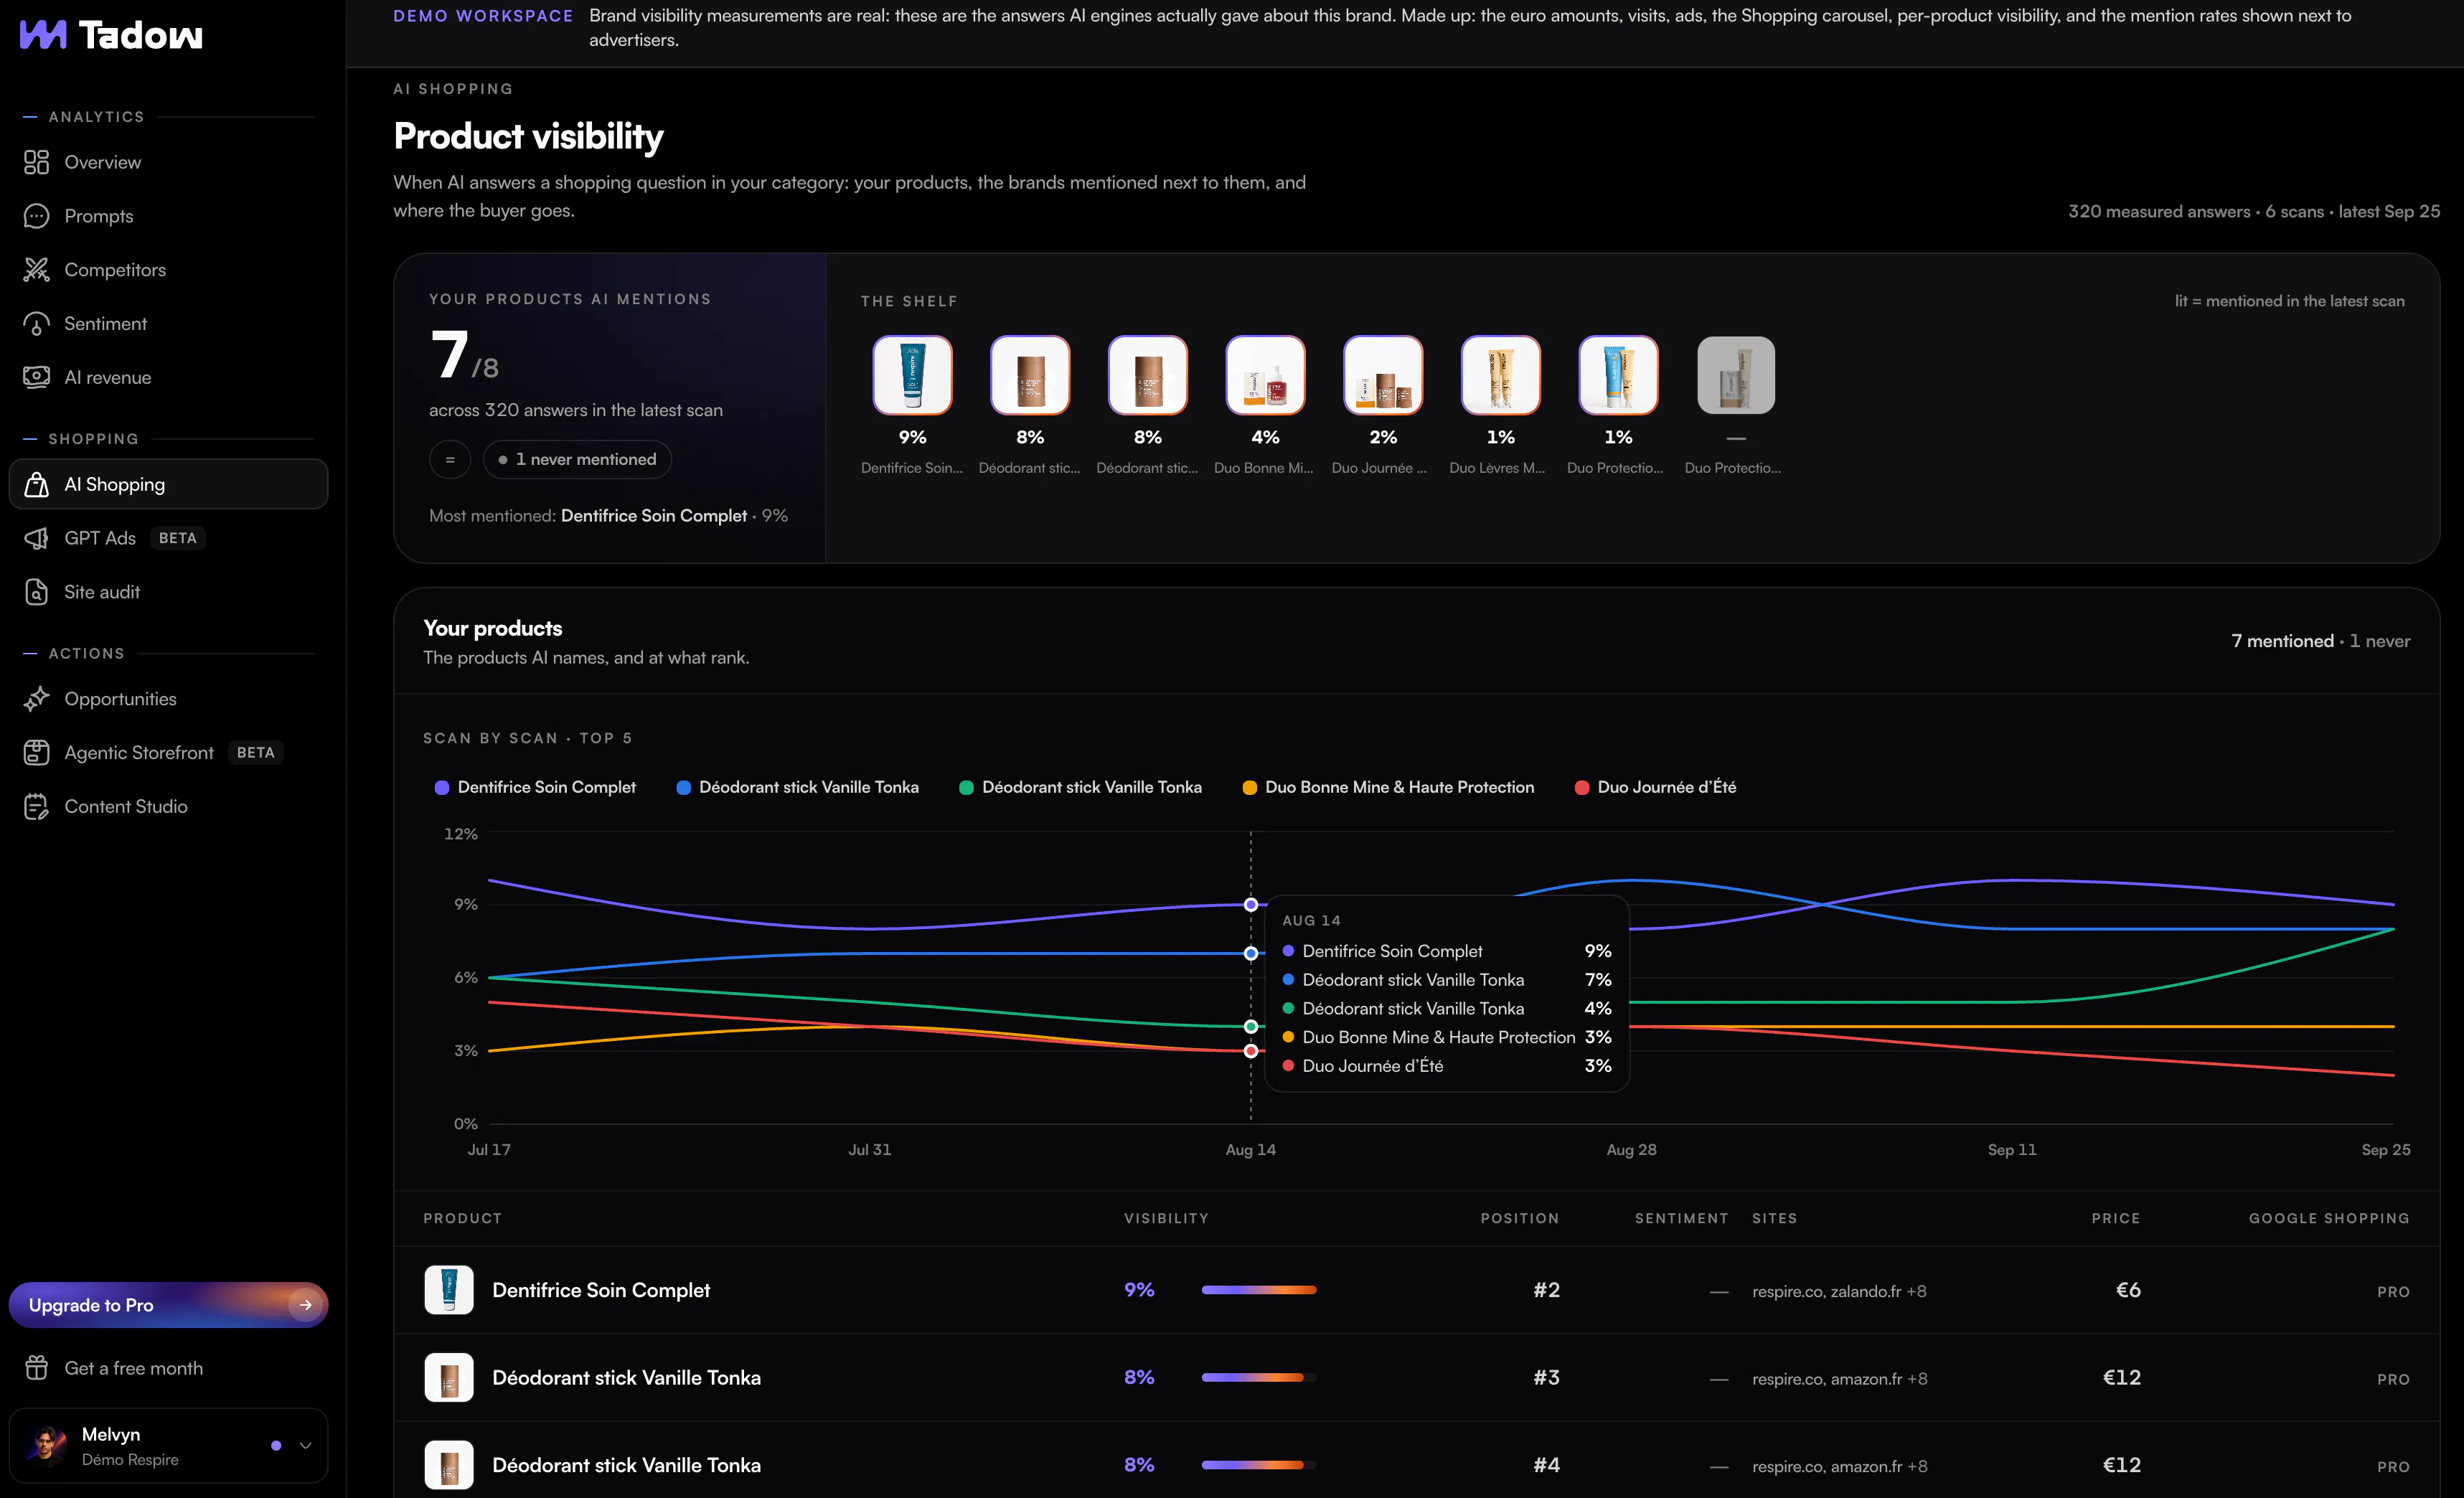
Task: Click the Dentifrice Soin Complet table row name
Action: pos(601,1290)
